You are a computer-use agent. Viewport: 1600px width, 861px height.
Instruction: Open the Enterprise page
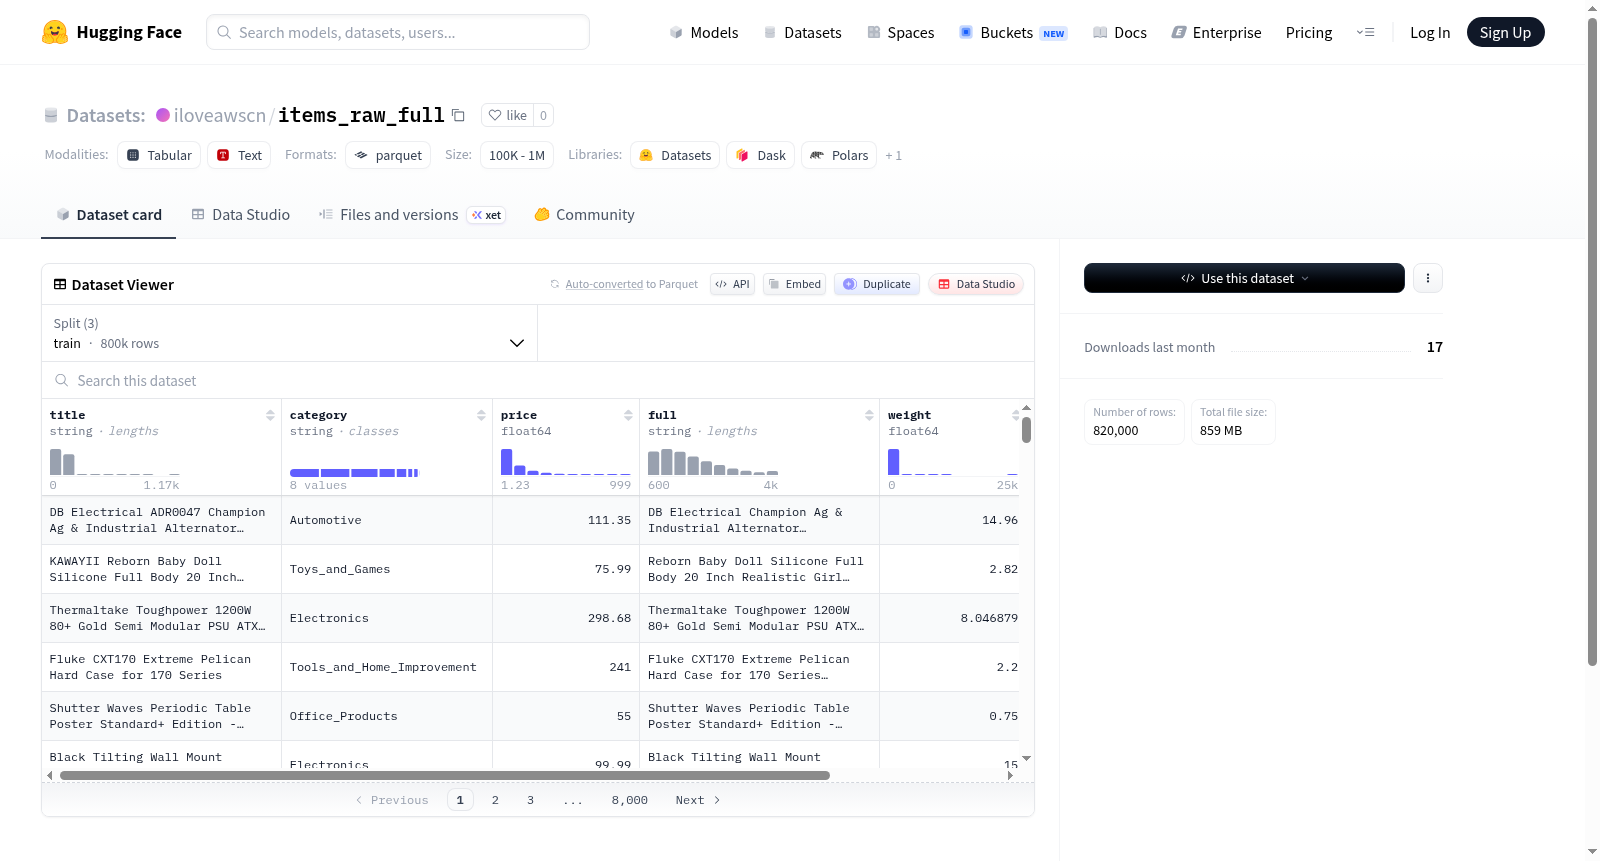(1216, 32)
